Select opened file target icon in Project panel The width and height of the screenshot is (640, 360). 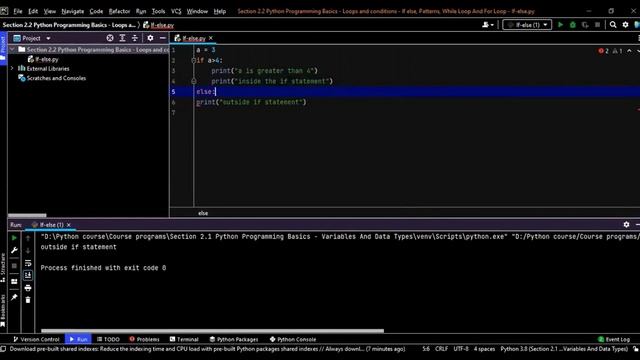tap(110, 38)
